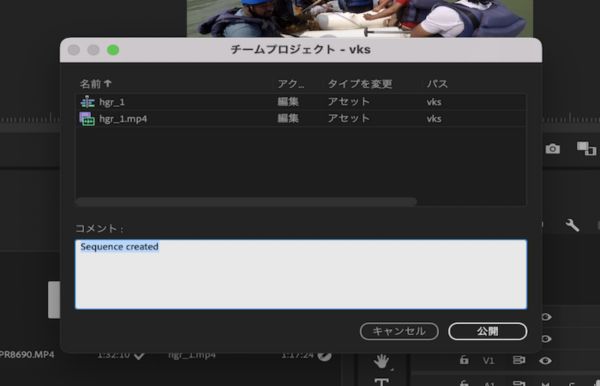Select the タイプを変更 column header
This screenshot has width=600, height=386.
[360, 84]
